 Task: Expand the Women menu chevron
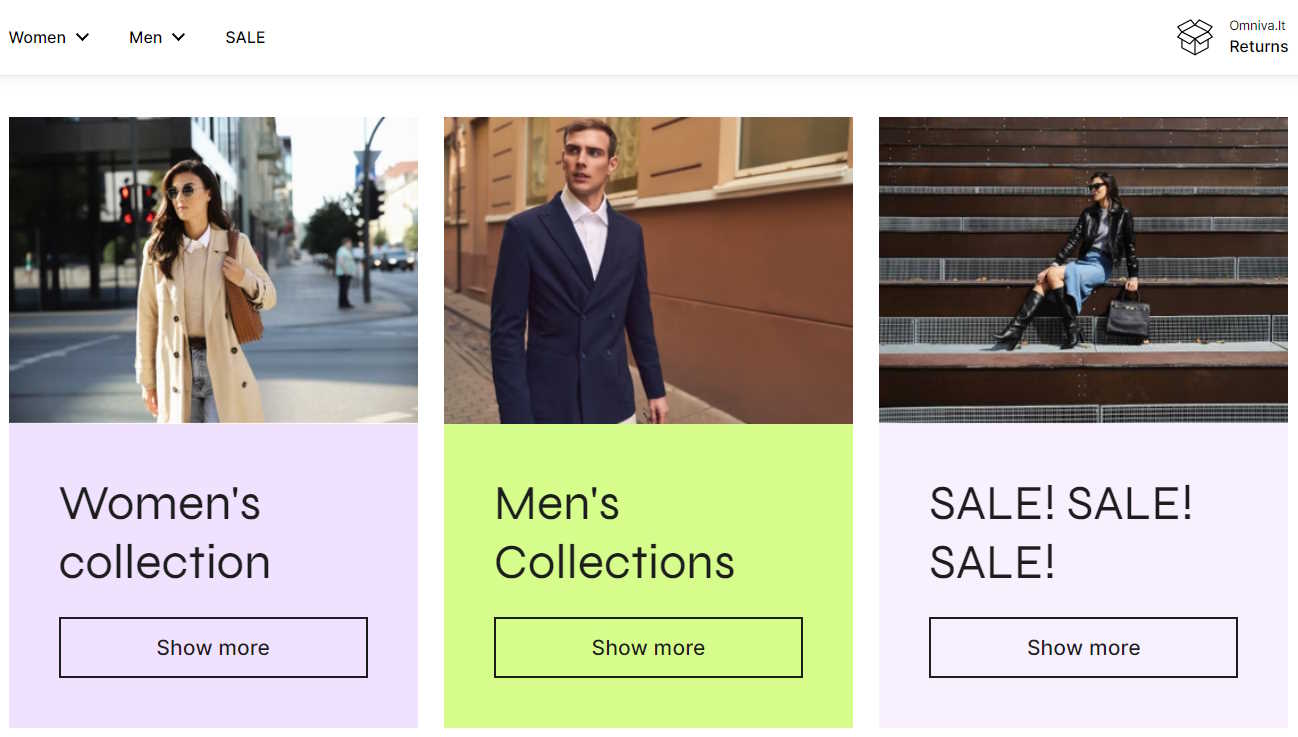pos(82,37)
